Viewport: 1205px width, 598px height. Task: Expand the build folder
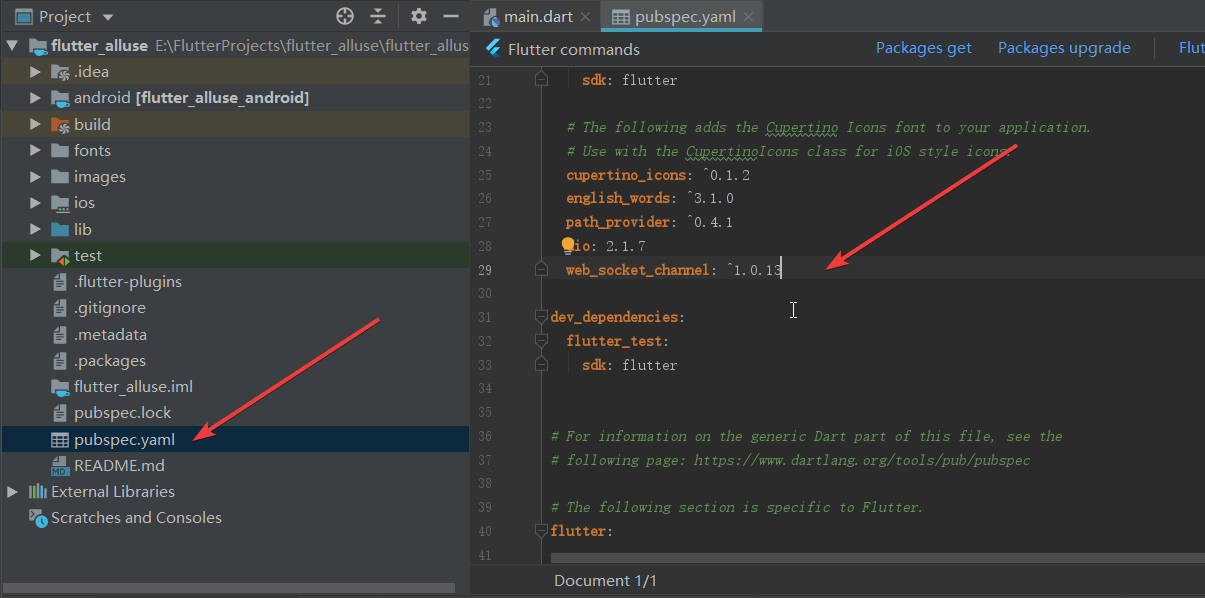point(35,124)
